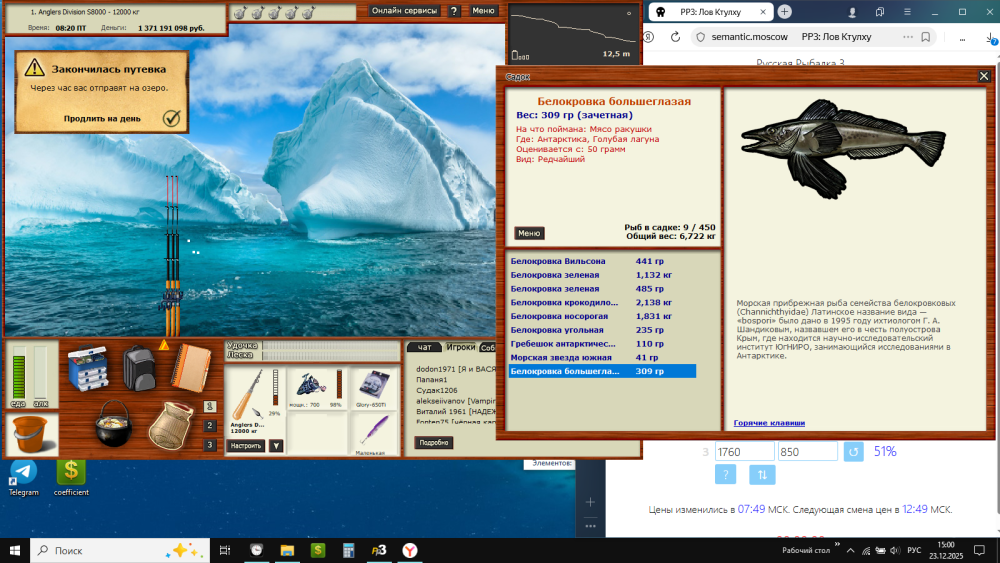This screenshot has width=1000, height=563.
Task: Open the backpack inventory icon
Action: [139, 369]
